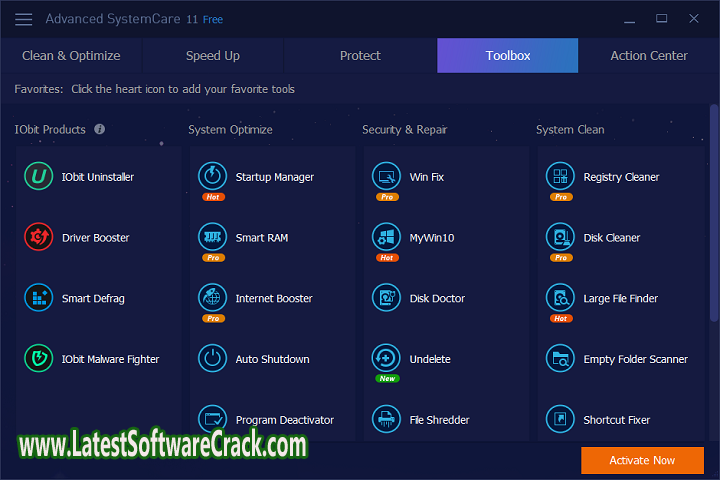Click the Driver Booster label
Image resolution: width=720 pixels, height=480 pixels.
[96, 237]
